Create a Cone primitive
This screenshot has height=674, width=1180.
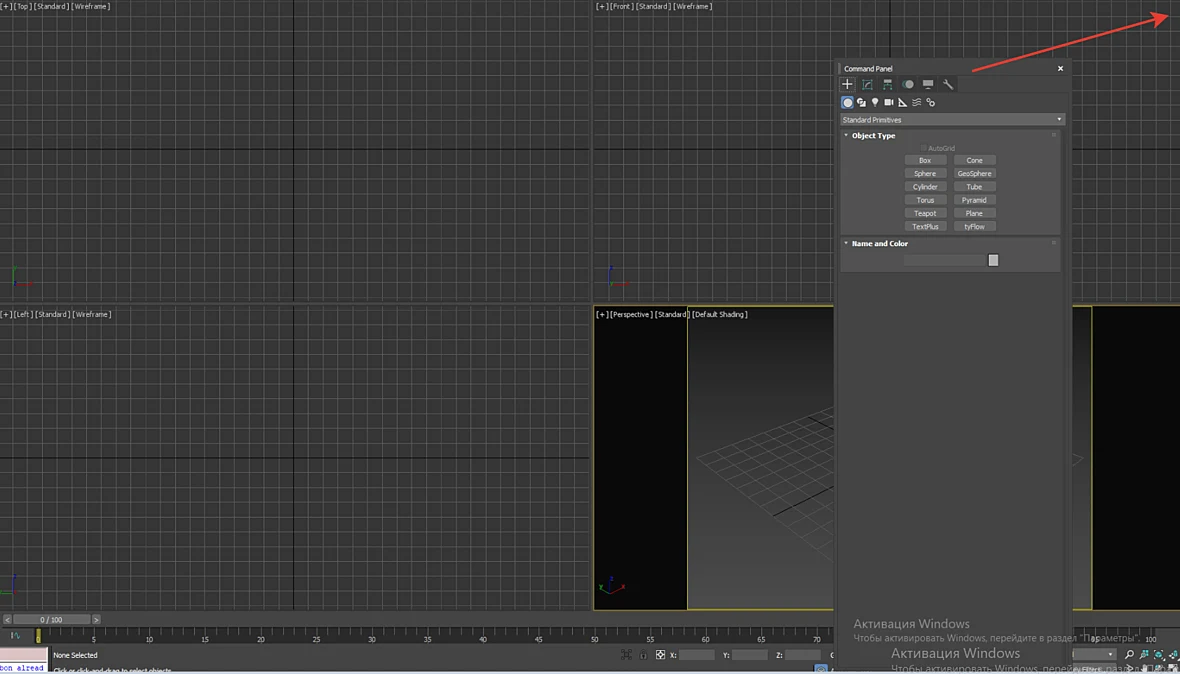(975, 160)
